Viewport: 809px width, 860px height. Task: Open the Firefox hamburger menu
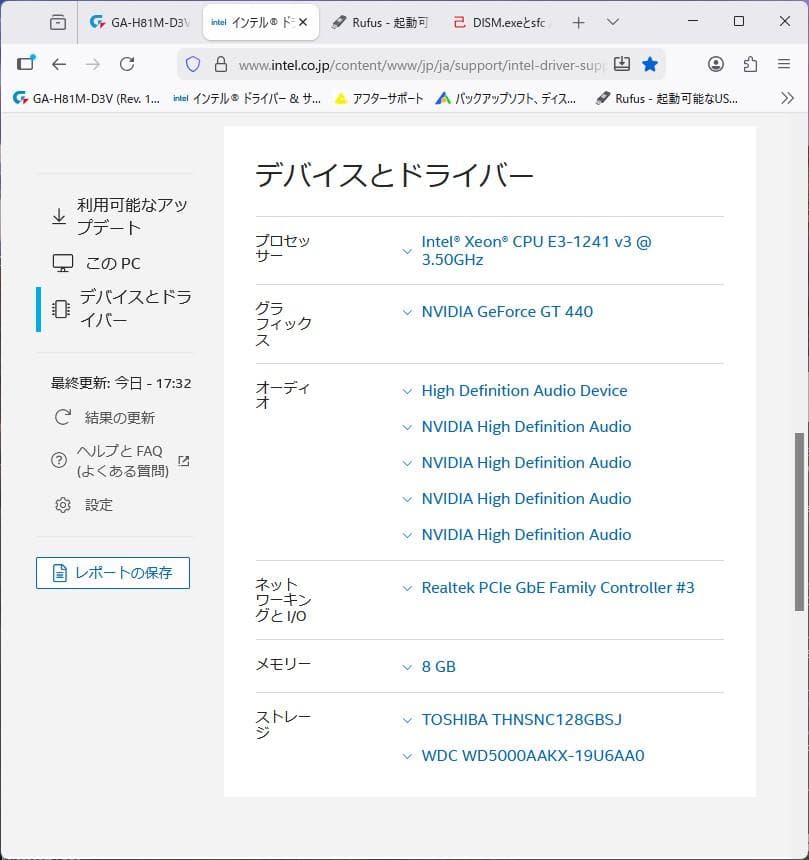pyautogui.click(x=784, y=64)
